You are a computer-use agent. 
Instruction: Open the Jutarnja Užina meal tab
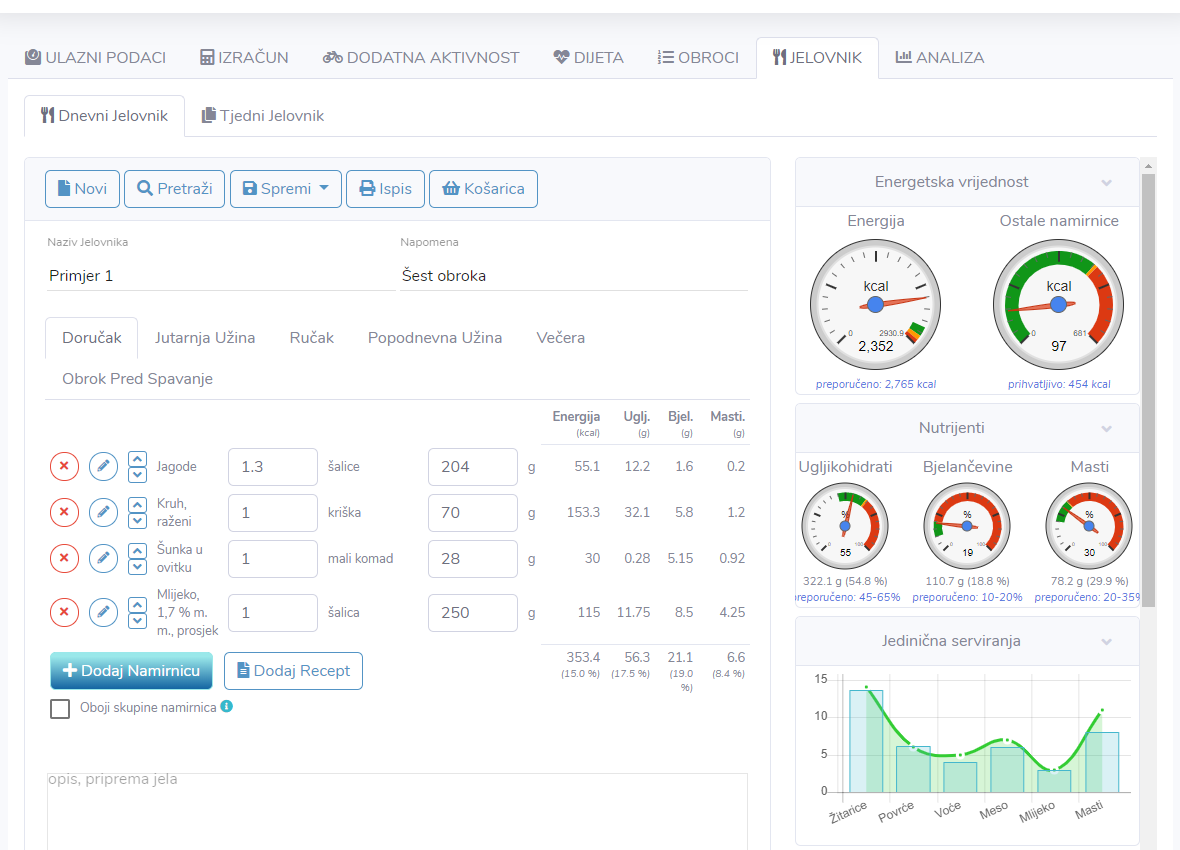point(205,338)
